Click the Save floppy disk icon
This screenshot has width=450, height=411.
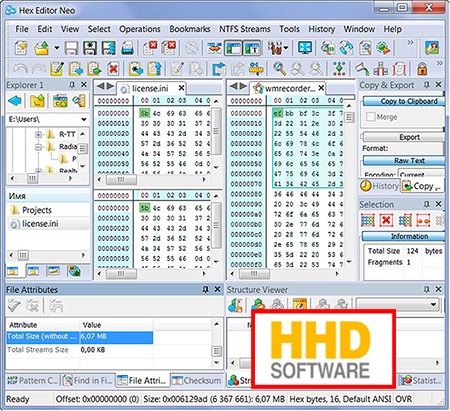pos(71,48)
